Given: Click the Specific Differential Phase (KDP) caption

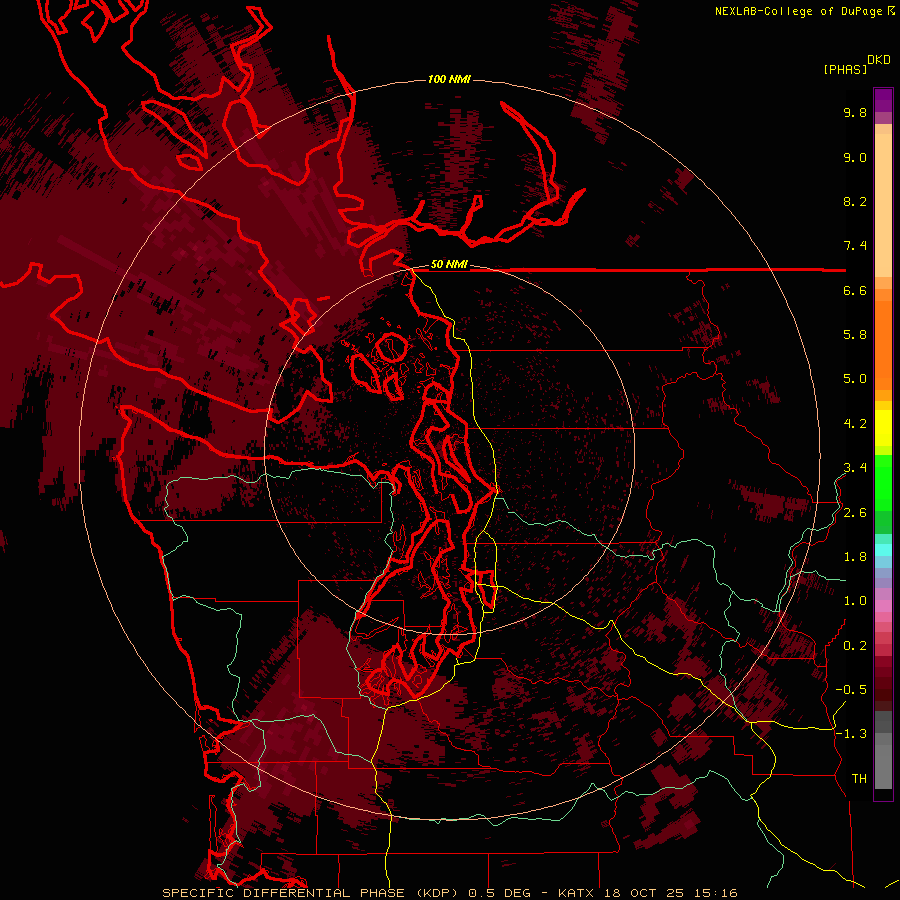Looking at the screenshot, I should [312, 893].
